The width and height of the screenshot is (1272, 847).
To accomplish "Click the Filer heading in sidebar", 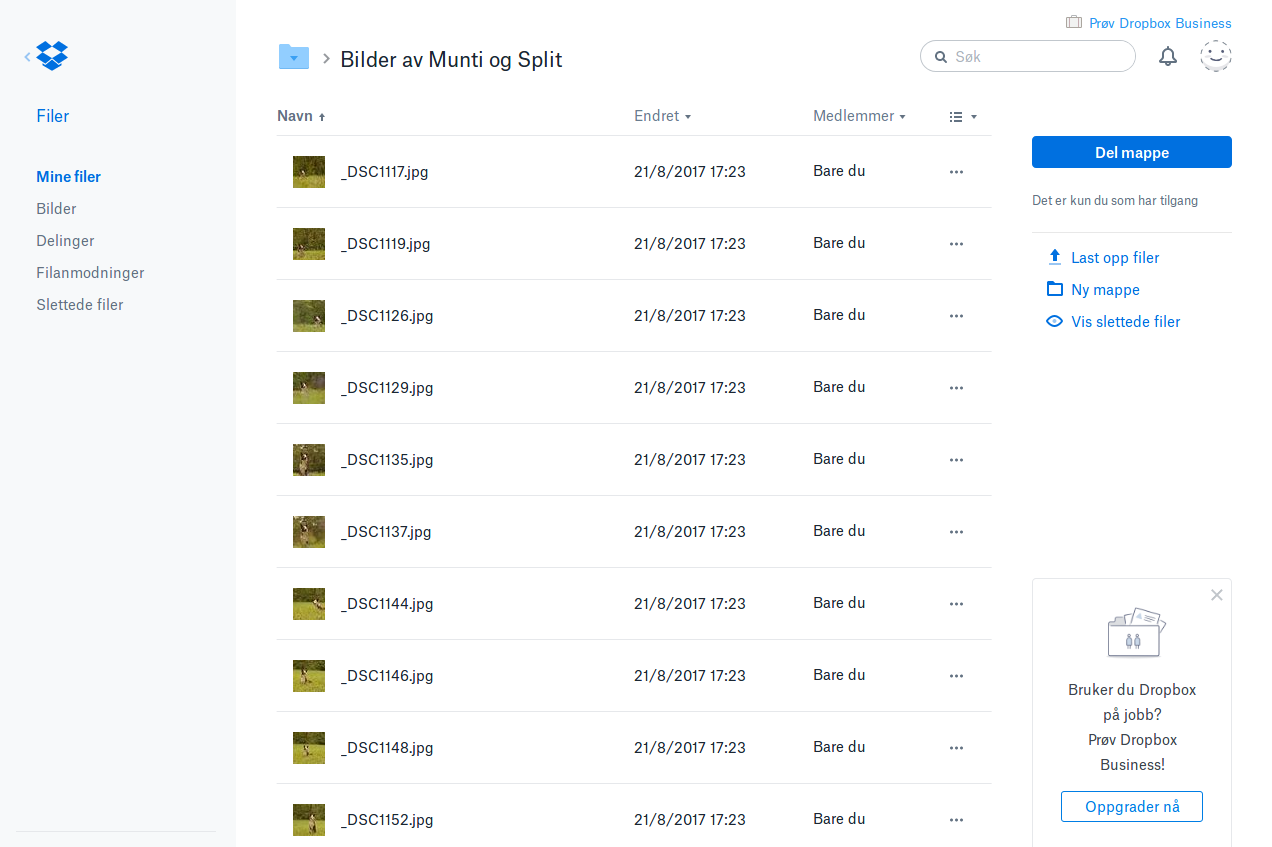I will pyautogui.click(x=53, y=116).
